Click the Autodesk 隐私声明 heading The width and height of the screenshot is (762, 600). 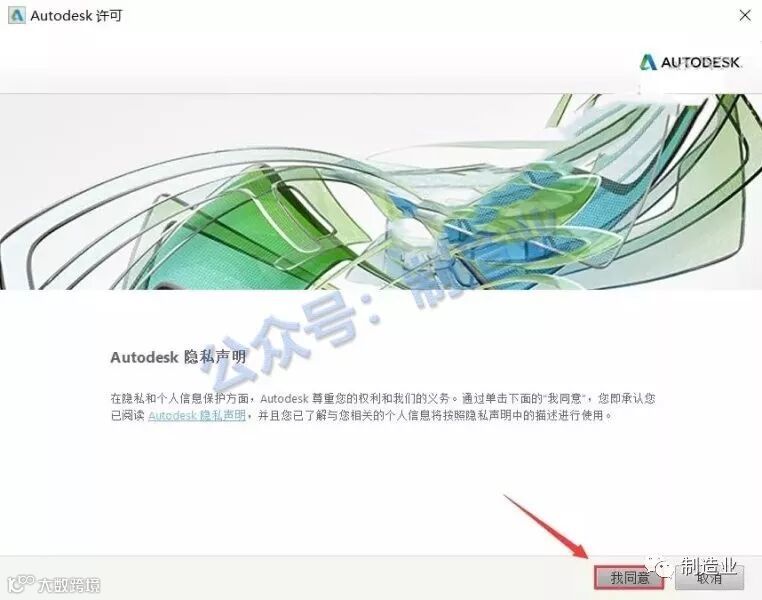click(178, 357)
